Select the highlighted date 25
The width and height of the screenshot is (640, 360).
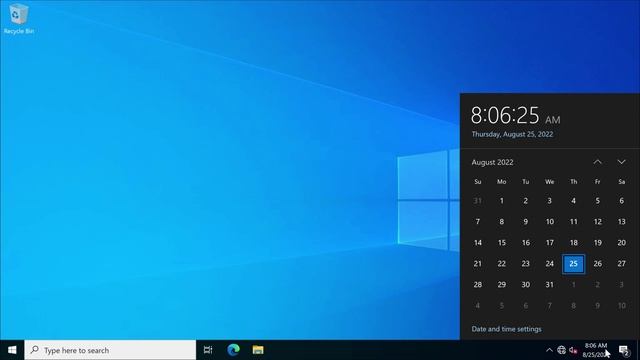tap(573, 264)
